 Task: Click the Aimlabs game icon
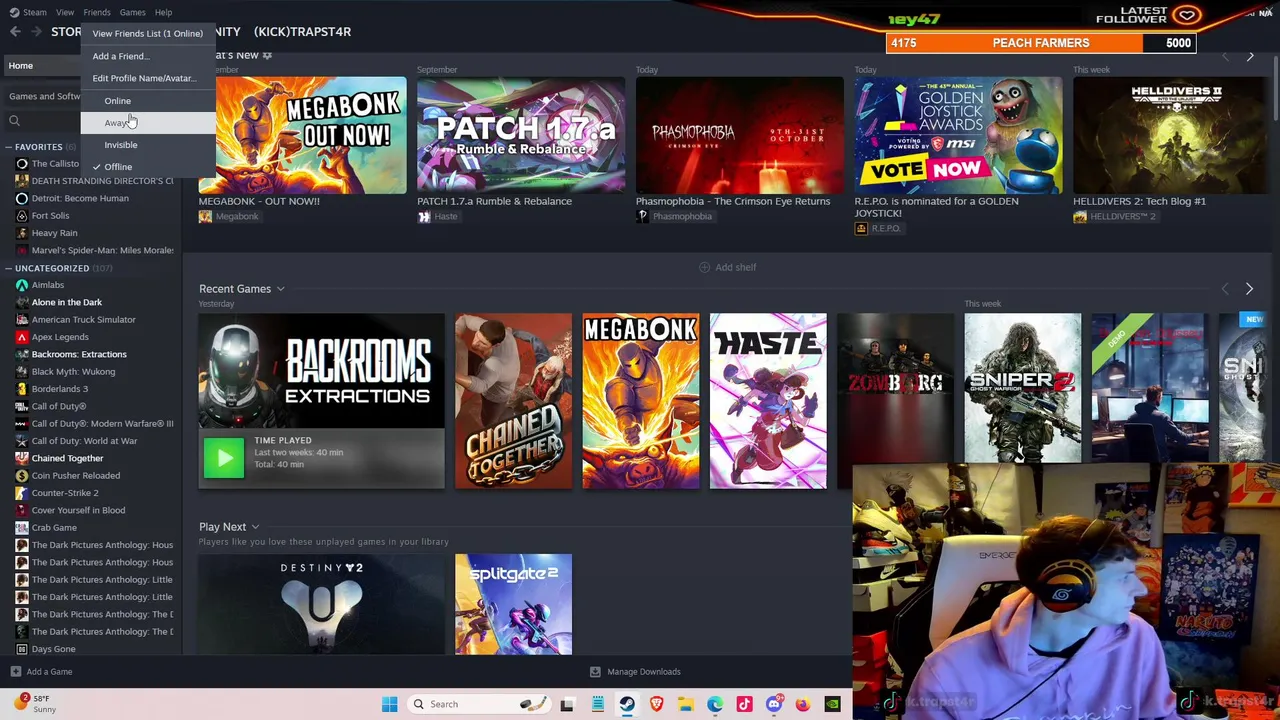coord(22,285)
